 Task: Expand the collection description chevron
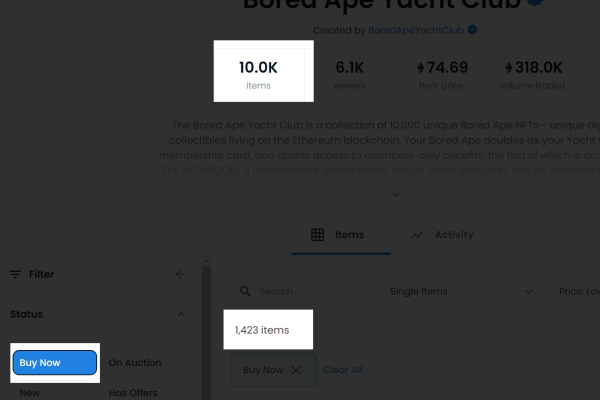396,194
